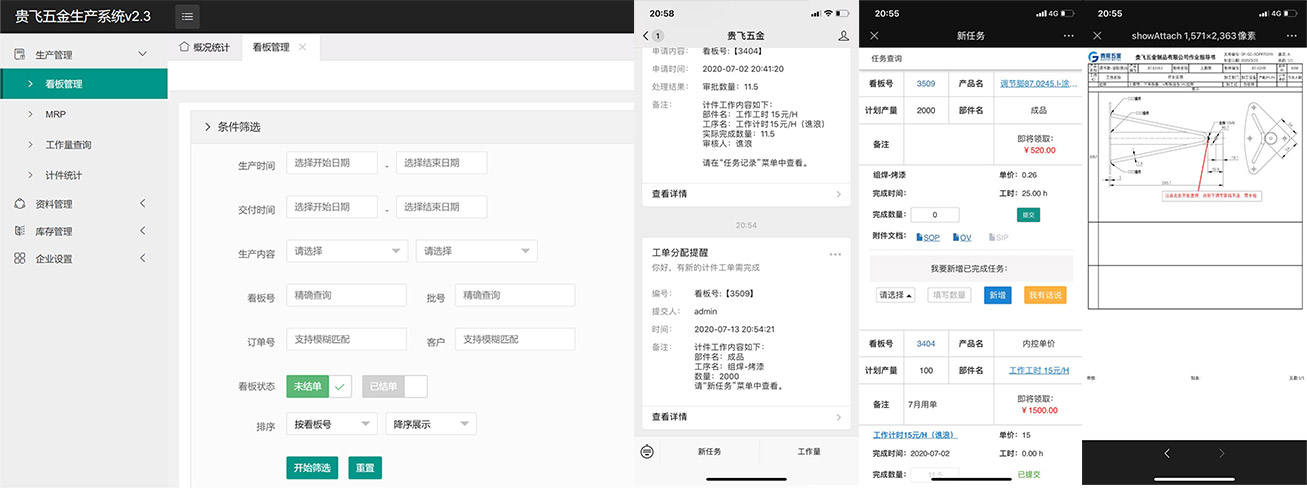Toggle the 已结单 status switch

(394, 386)
